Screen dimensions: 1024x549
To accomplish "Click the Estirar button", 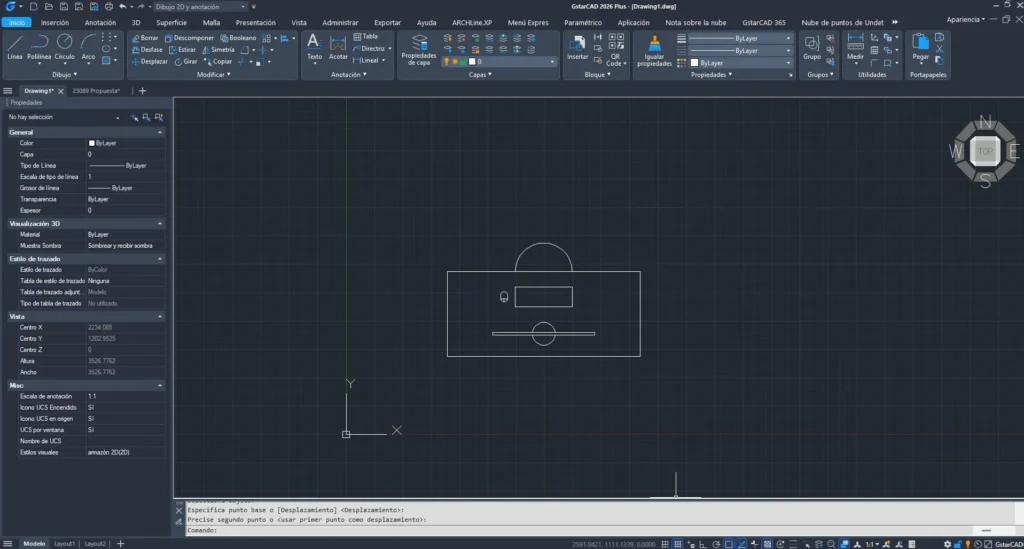I will [x=182, y=50].
